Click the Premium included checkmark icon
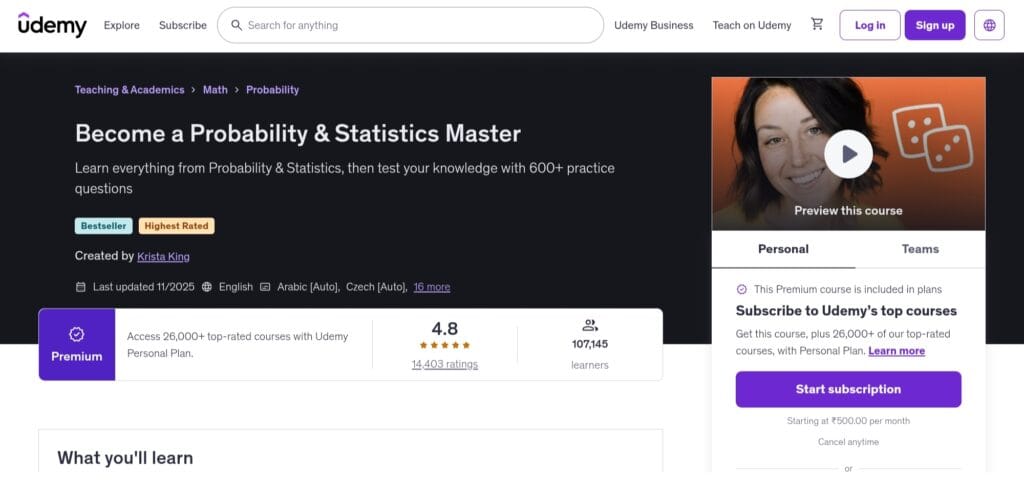This screenshot has width=1024, height=481. point(741,289)
